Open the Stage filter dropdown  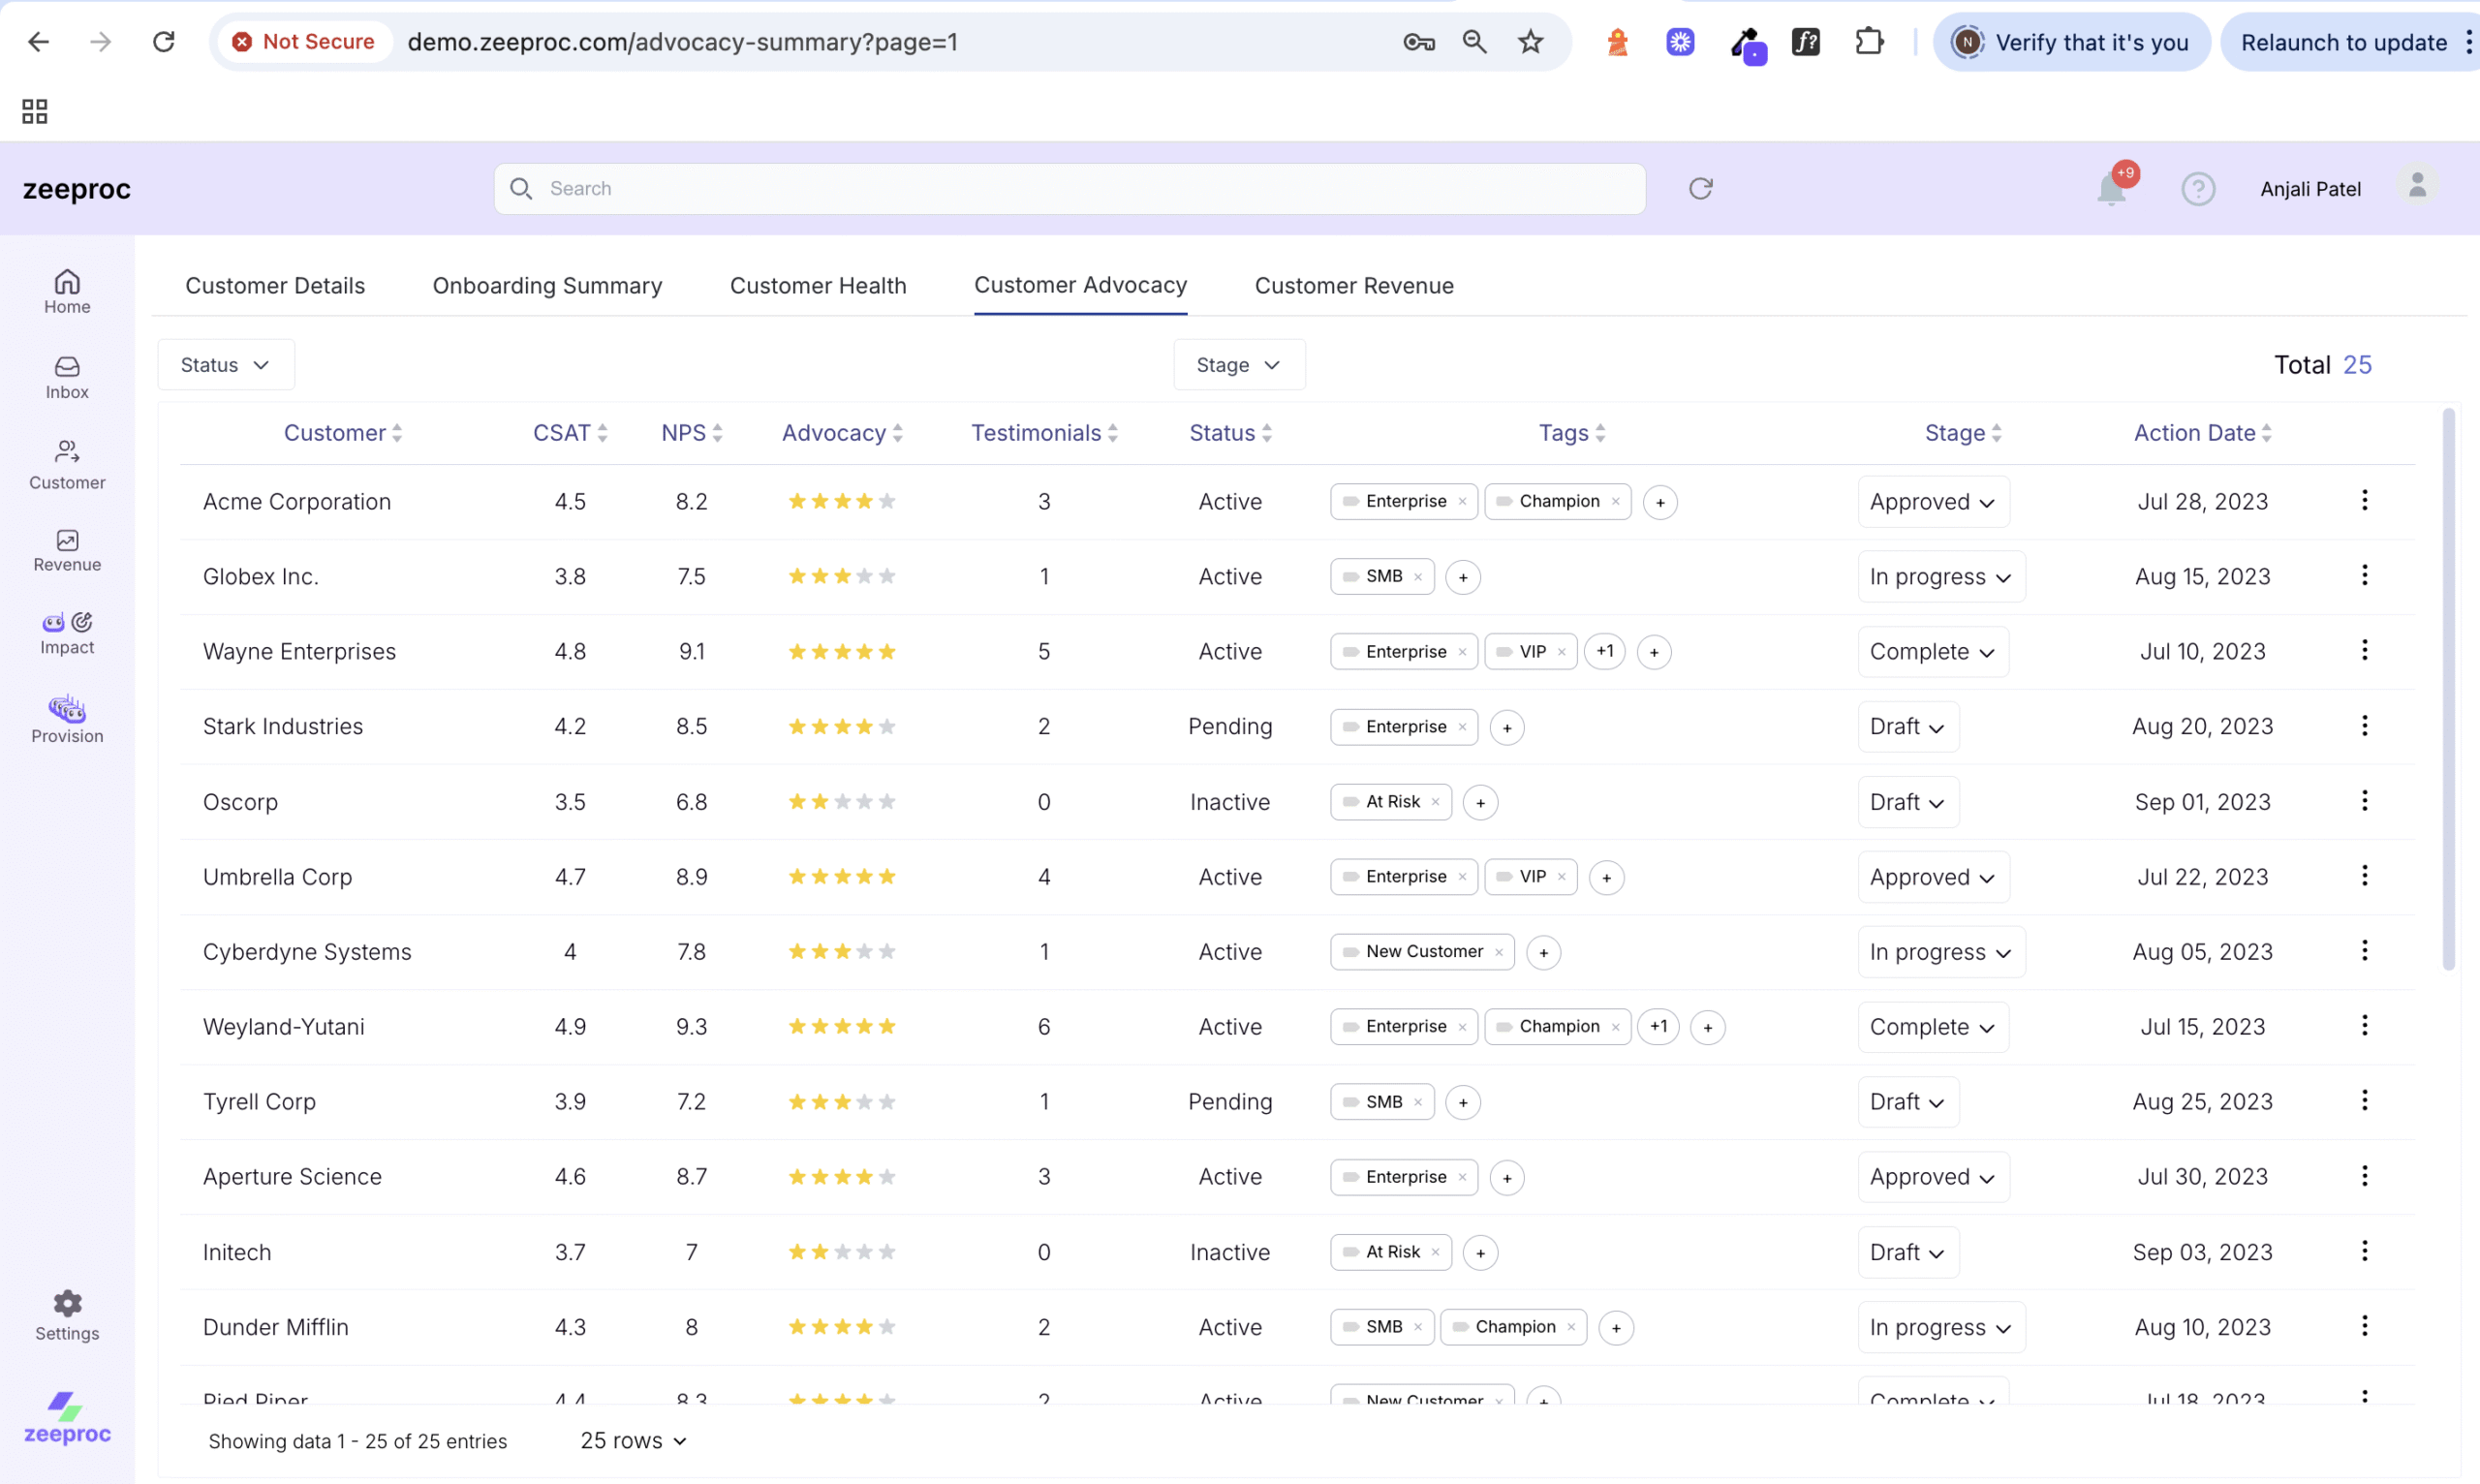(1238, 365)
